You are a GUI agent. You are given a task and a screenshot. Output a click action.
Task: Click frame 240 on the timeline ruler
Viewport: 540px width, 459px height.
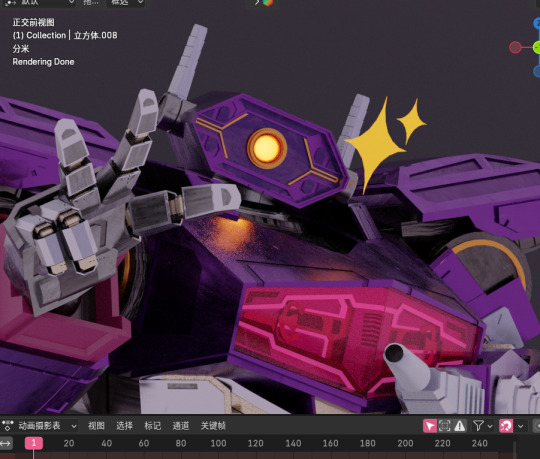(x=479, y=443)
